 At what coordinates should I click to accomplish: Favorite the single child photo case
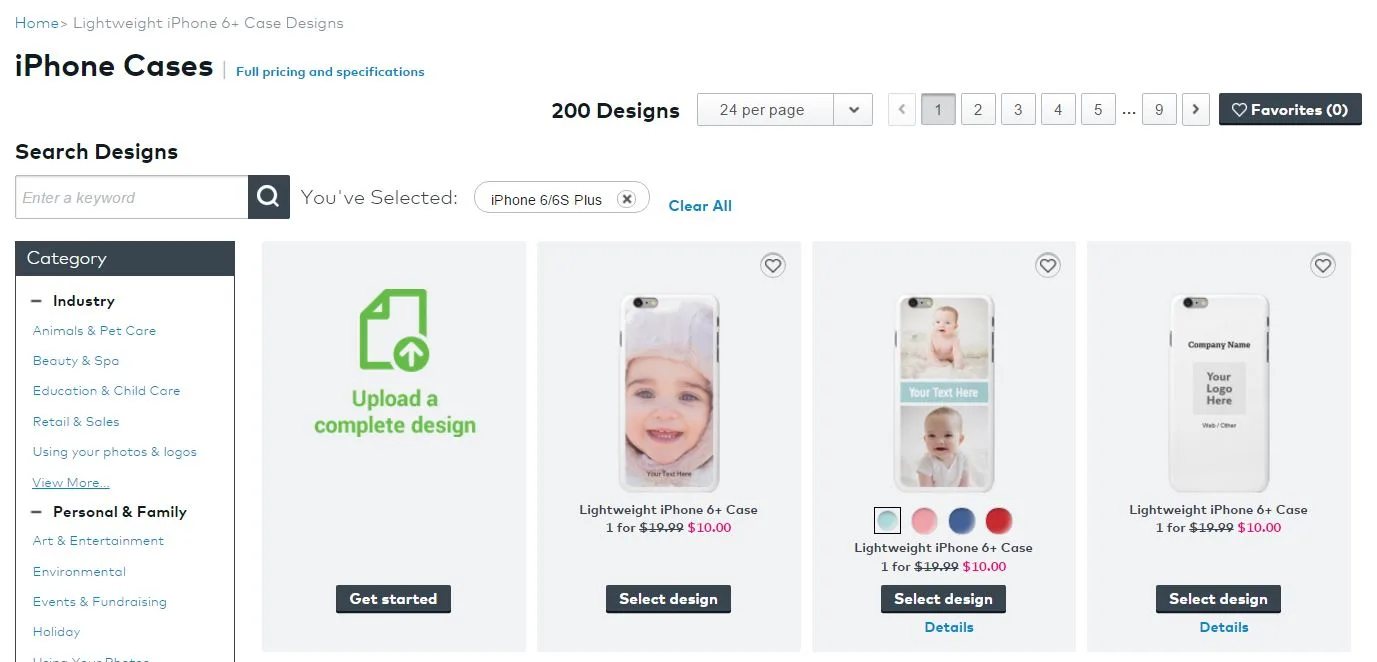772,265
